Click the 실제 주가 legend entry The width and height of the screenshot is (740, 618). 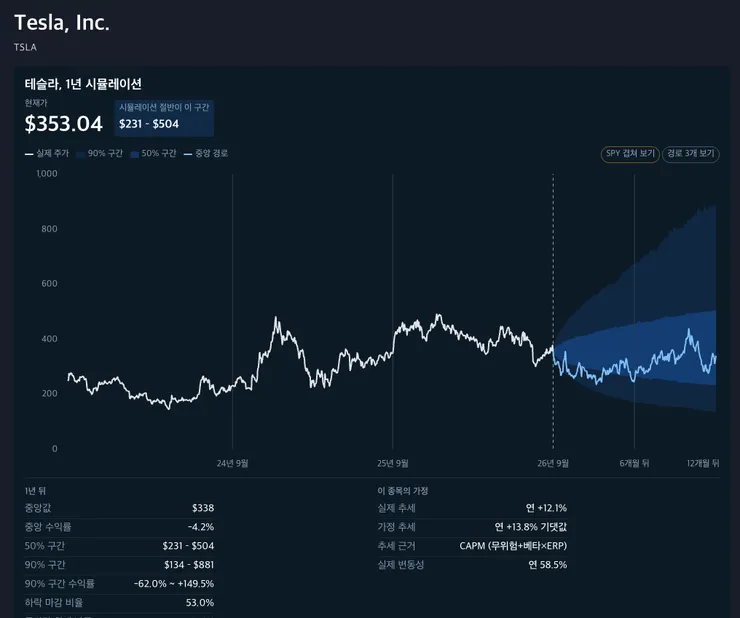[x=47, y=153]
